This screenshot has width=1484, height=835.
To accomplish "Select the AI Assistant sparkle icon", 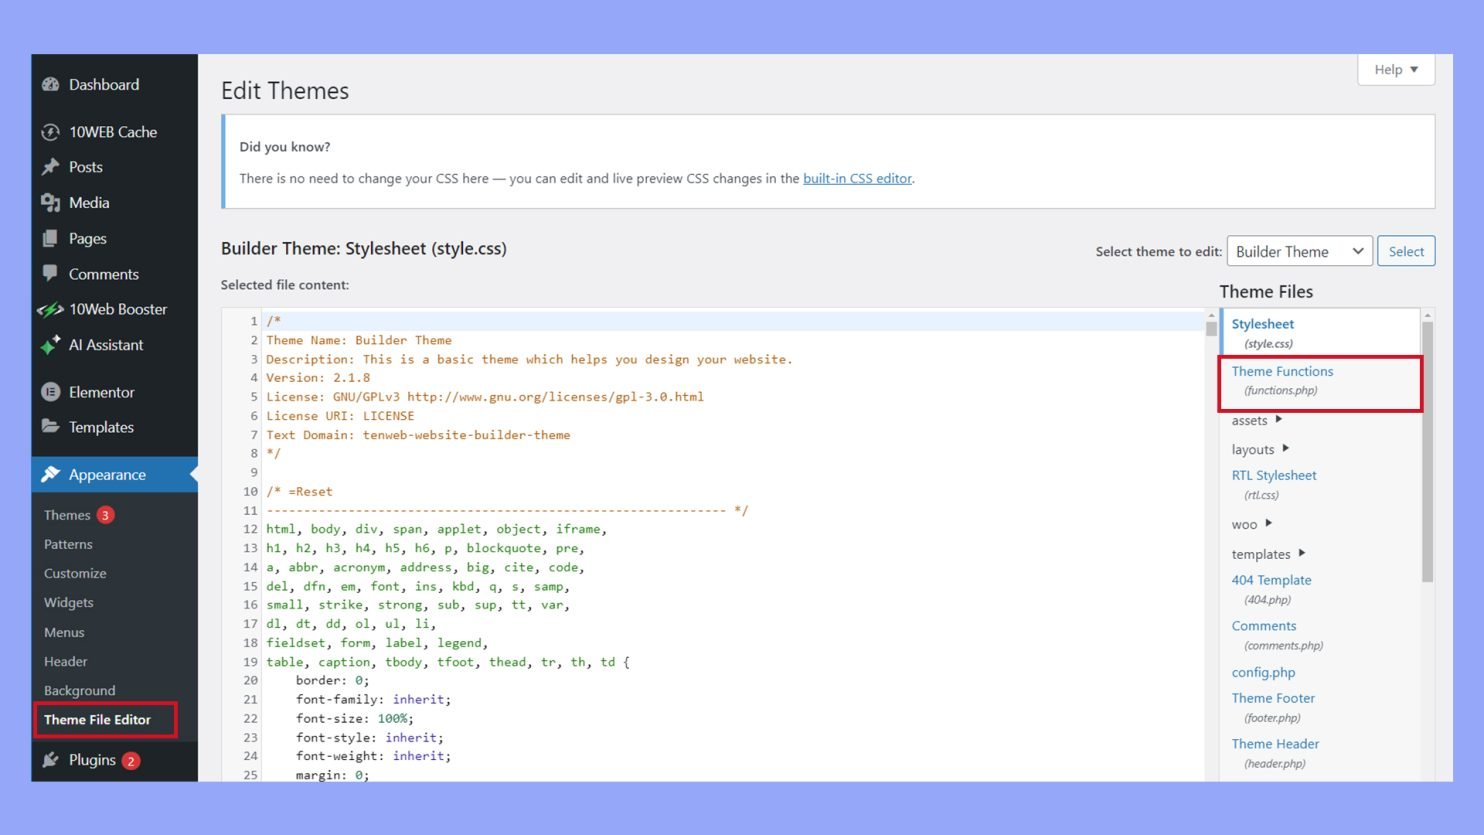I will tap(52, 345).
